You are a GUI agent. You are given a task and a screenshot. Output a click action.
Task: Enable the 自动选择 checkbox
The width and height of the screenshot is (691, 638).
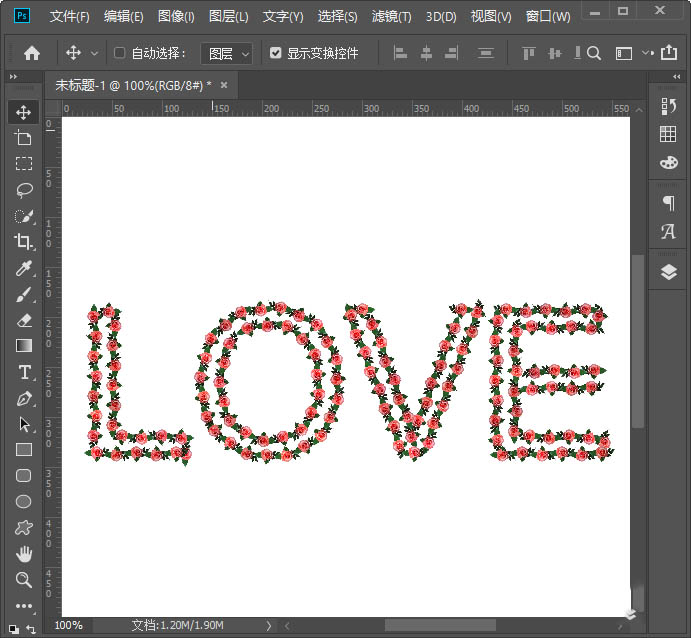(120, 53)
